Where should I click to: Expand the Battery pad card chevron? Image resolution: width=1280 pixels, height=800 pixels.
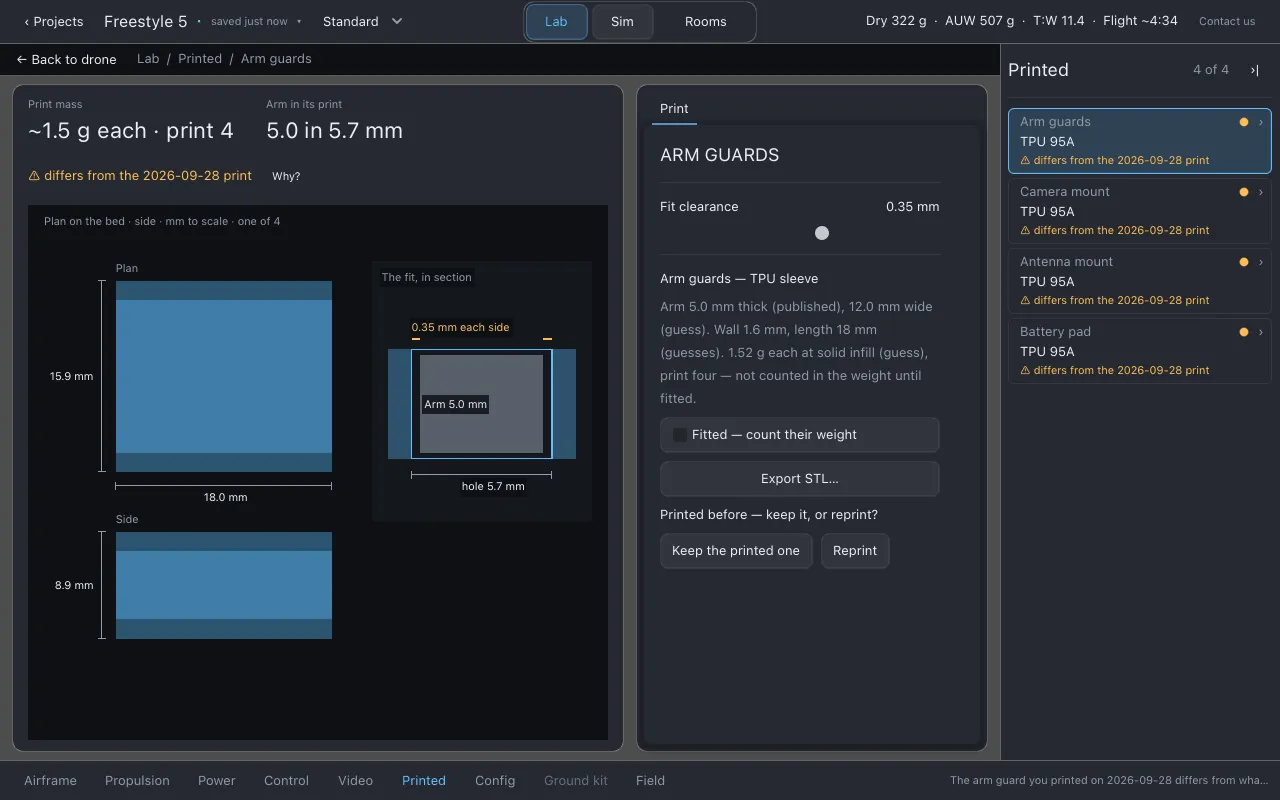[x=1261, y=332]
